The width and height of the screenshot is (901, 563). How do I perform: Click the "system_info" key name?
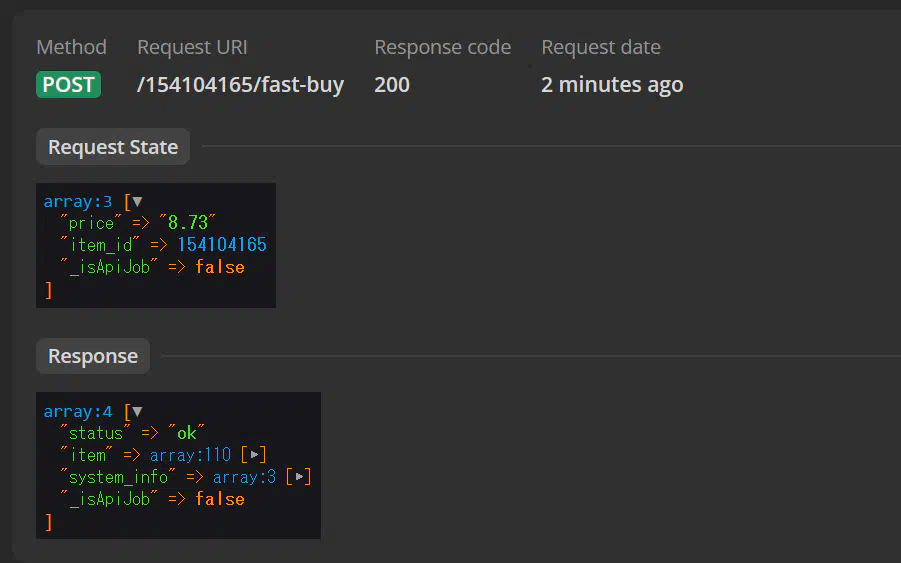pyautogui.click(x=118, y=477)
